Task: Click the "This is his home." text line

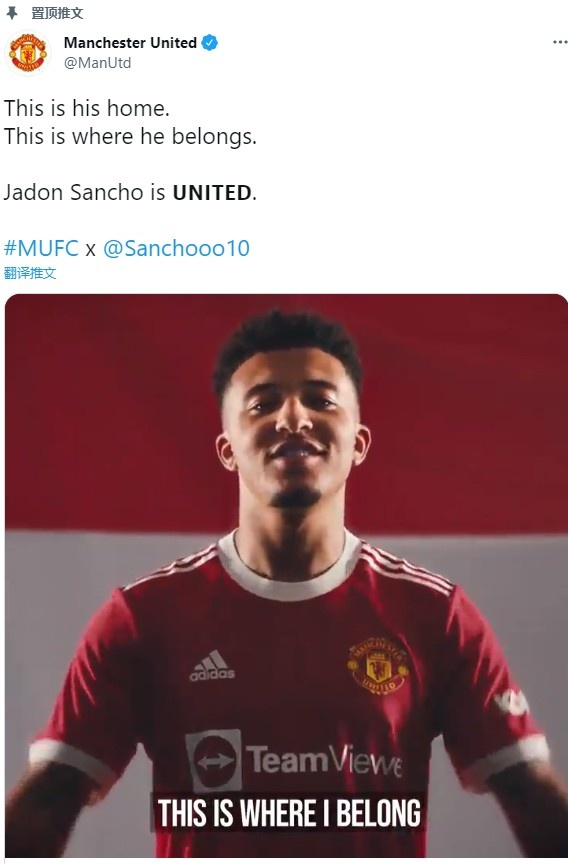Action: [x=87, y=108]
